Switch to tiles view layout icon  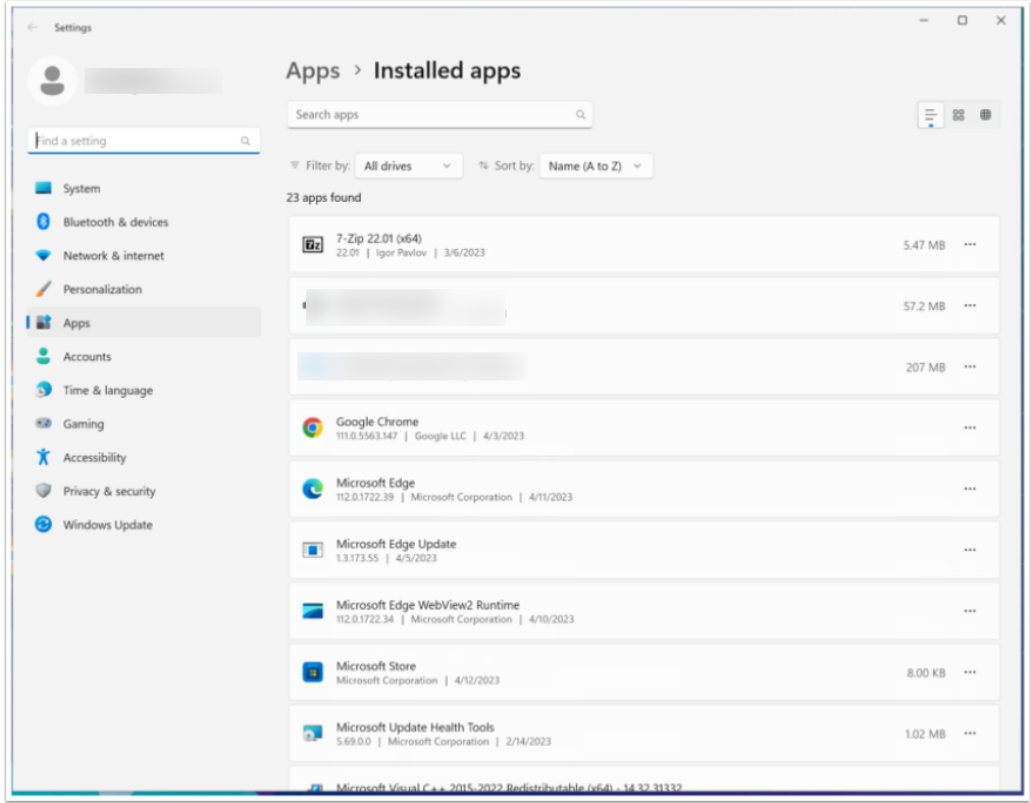(985, 115)
